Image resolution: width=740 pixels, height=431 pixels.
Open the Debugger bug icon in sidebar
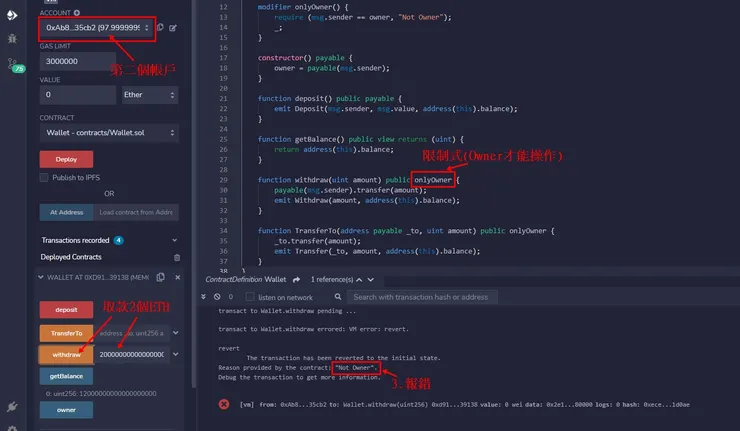pos(12,39)
